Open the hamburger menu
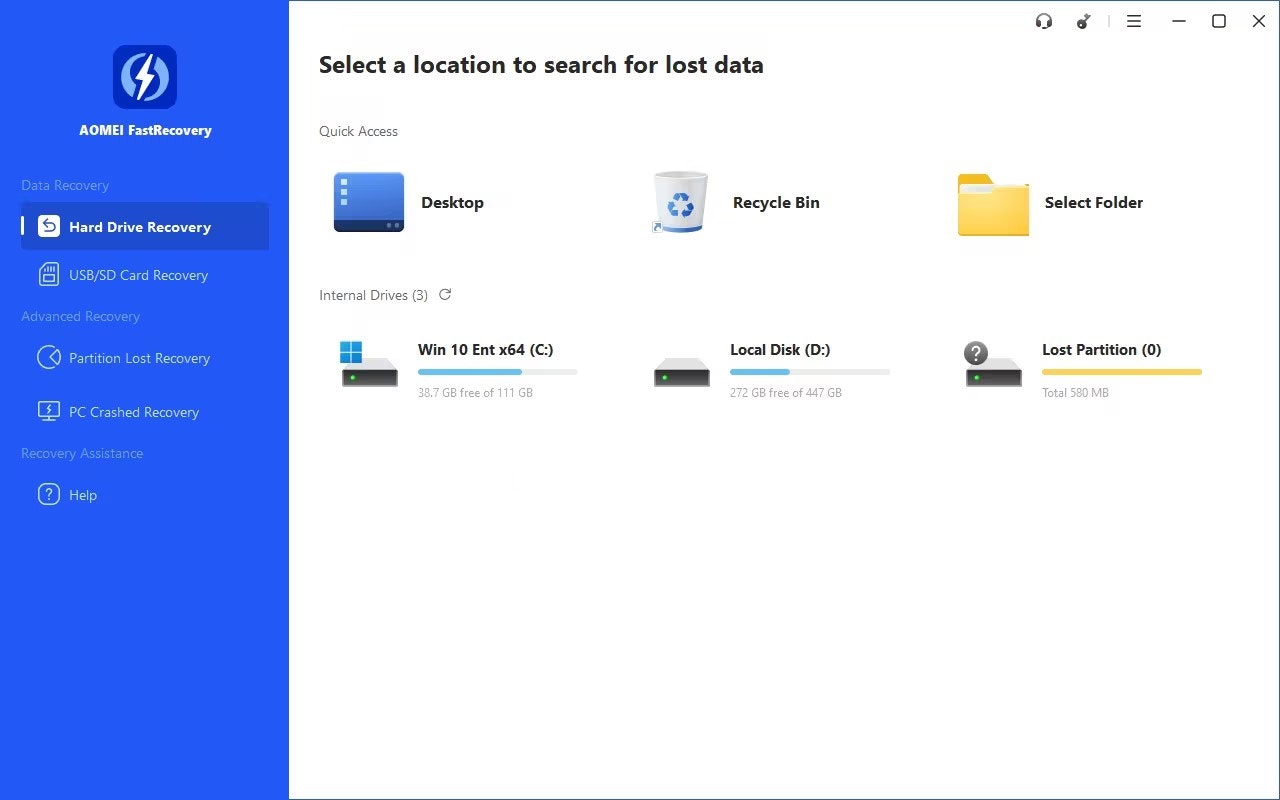This screenshot has height=800, width=1280. [1134, 20]
